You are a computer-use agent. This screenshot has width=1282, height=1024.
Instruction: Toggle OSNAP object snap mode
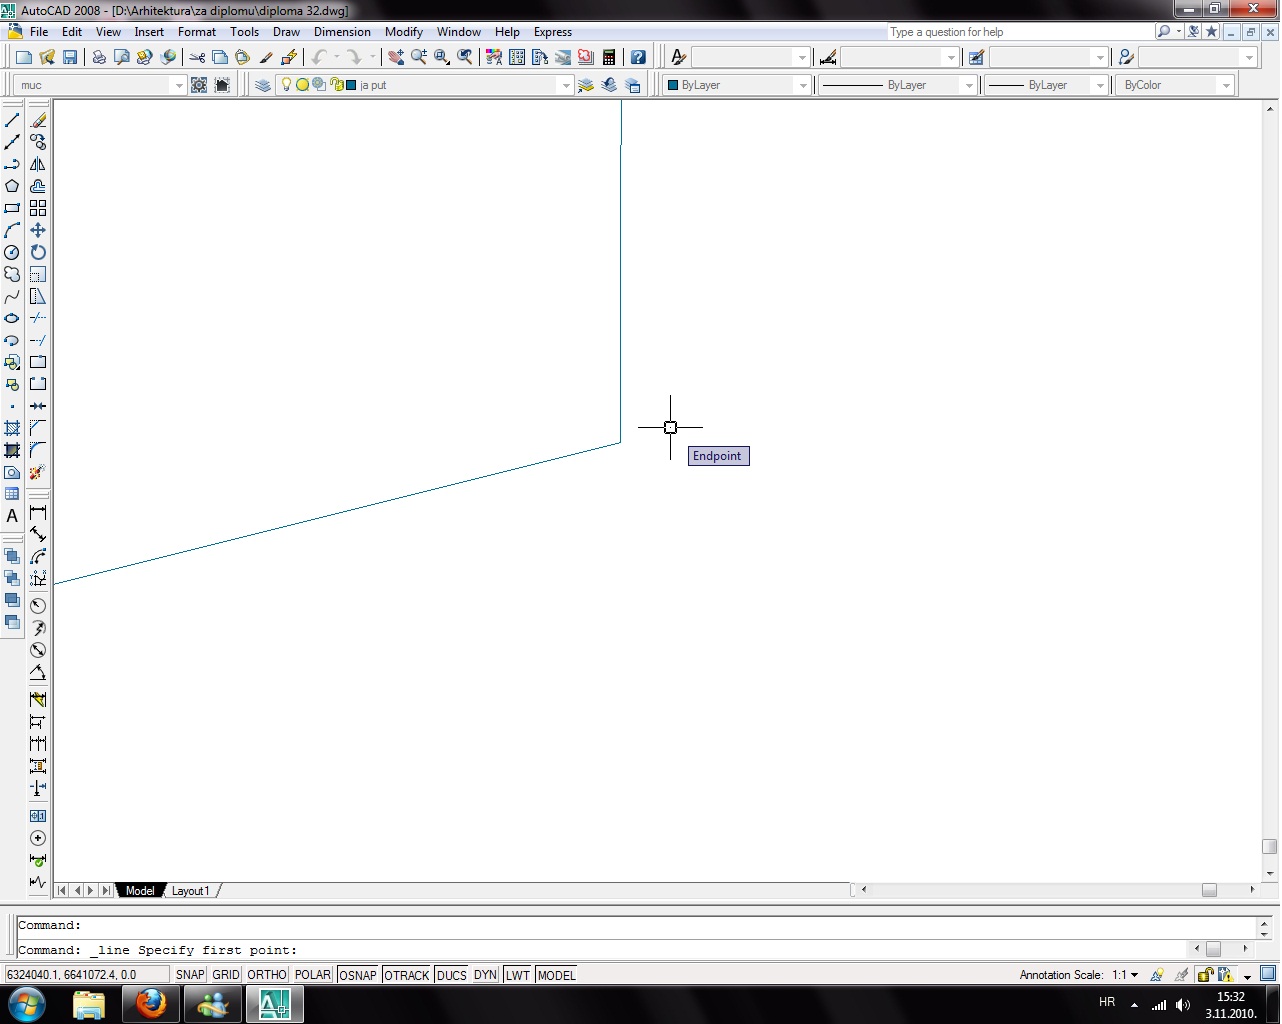click(x=357, y=975)
